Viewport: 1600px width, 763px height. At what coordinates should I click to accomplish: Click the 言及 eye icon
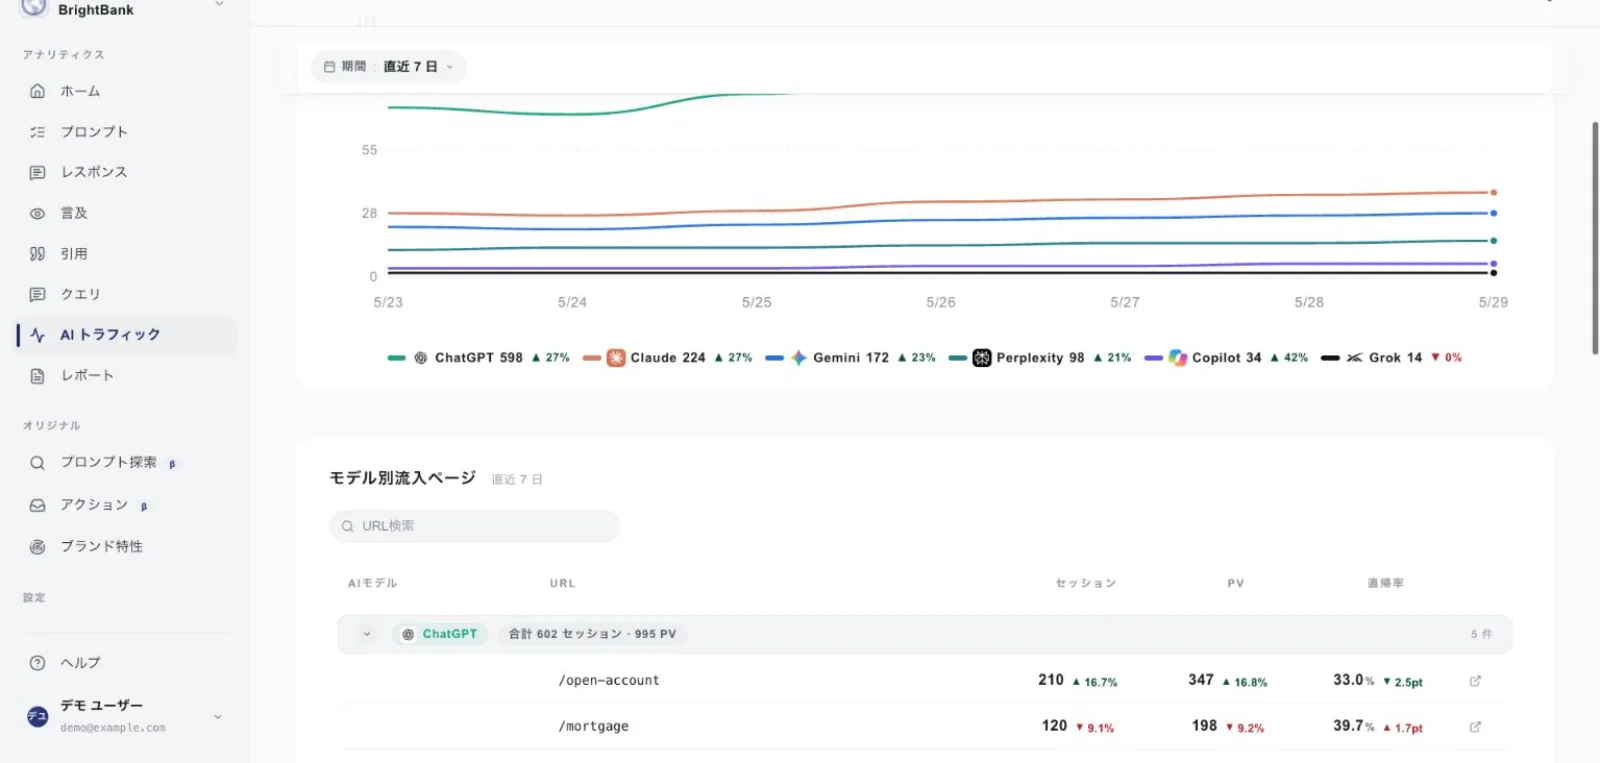coord(37,213)
